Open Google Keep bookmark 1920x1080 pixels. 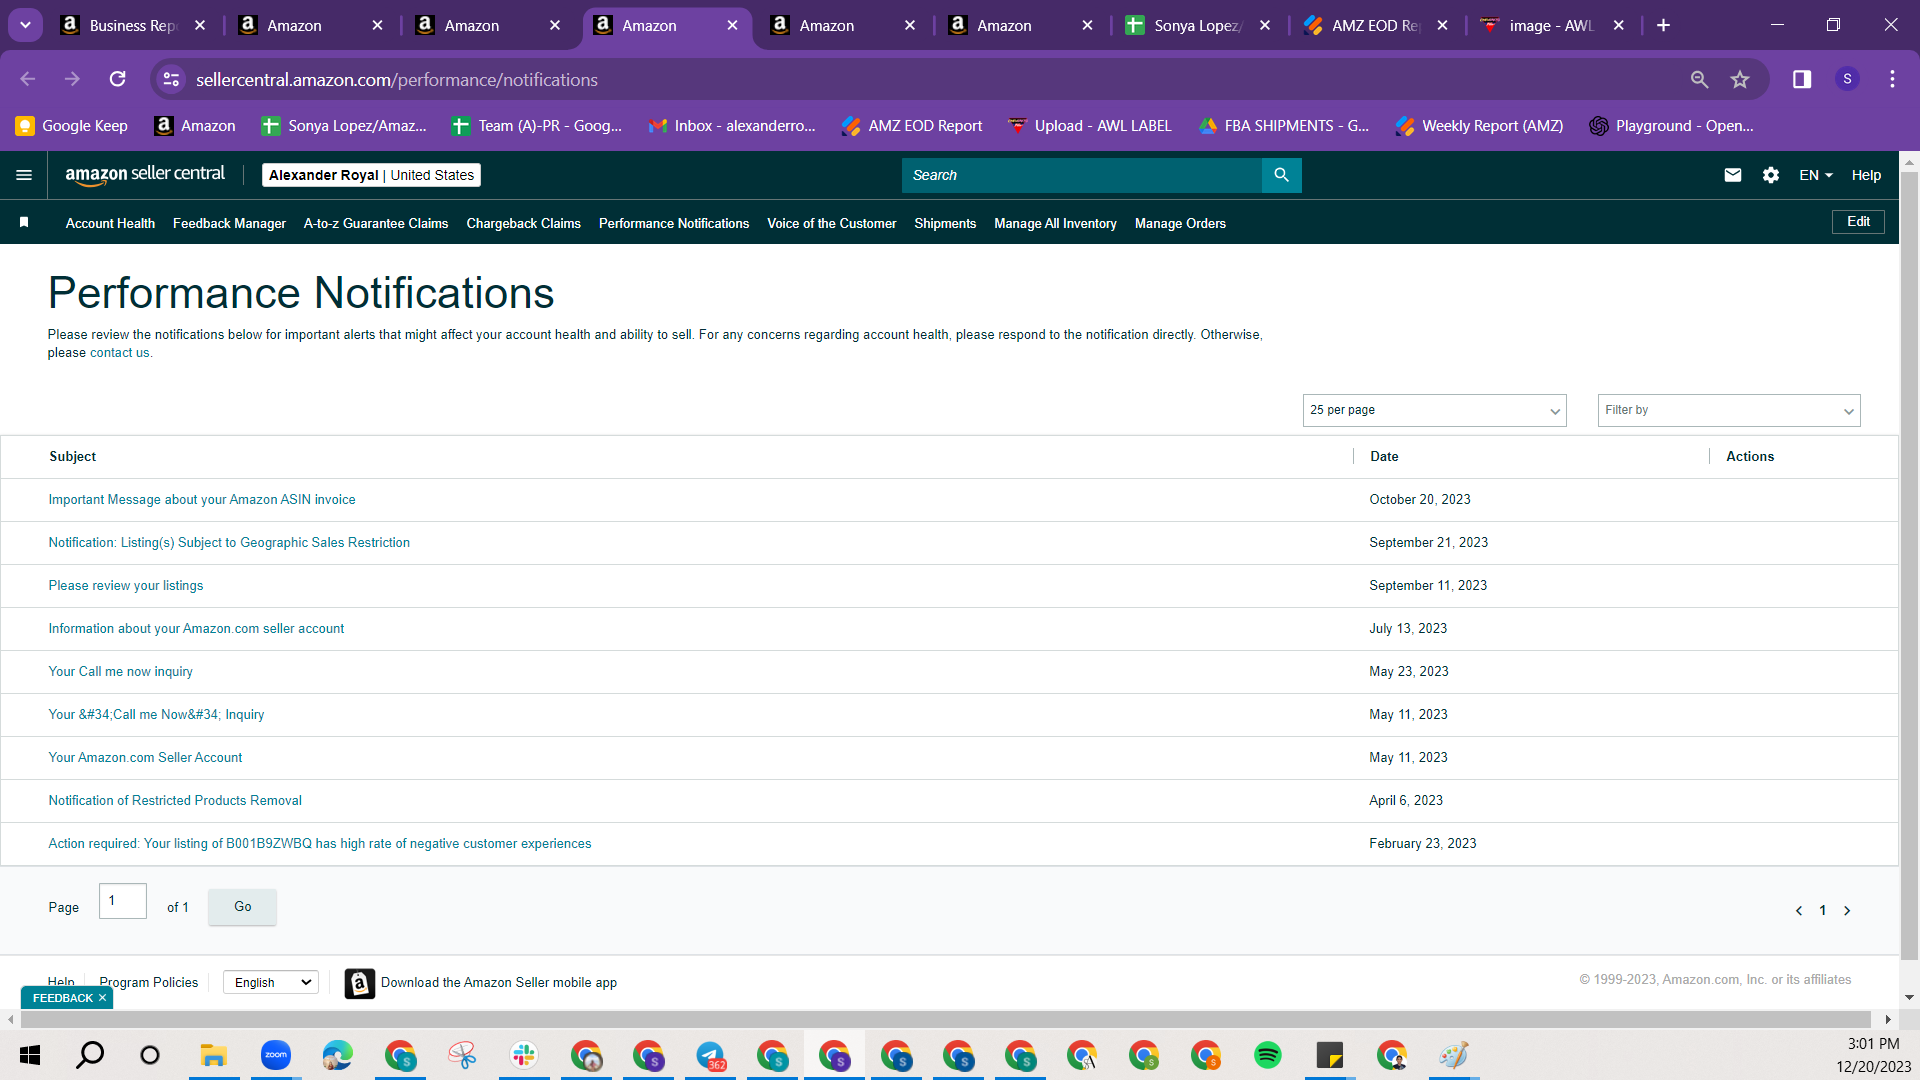click(x=71, y=126)
